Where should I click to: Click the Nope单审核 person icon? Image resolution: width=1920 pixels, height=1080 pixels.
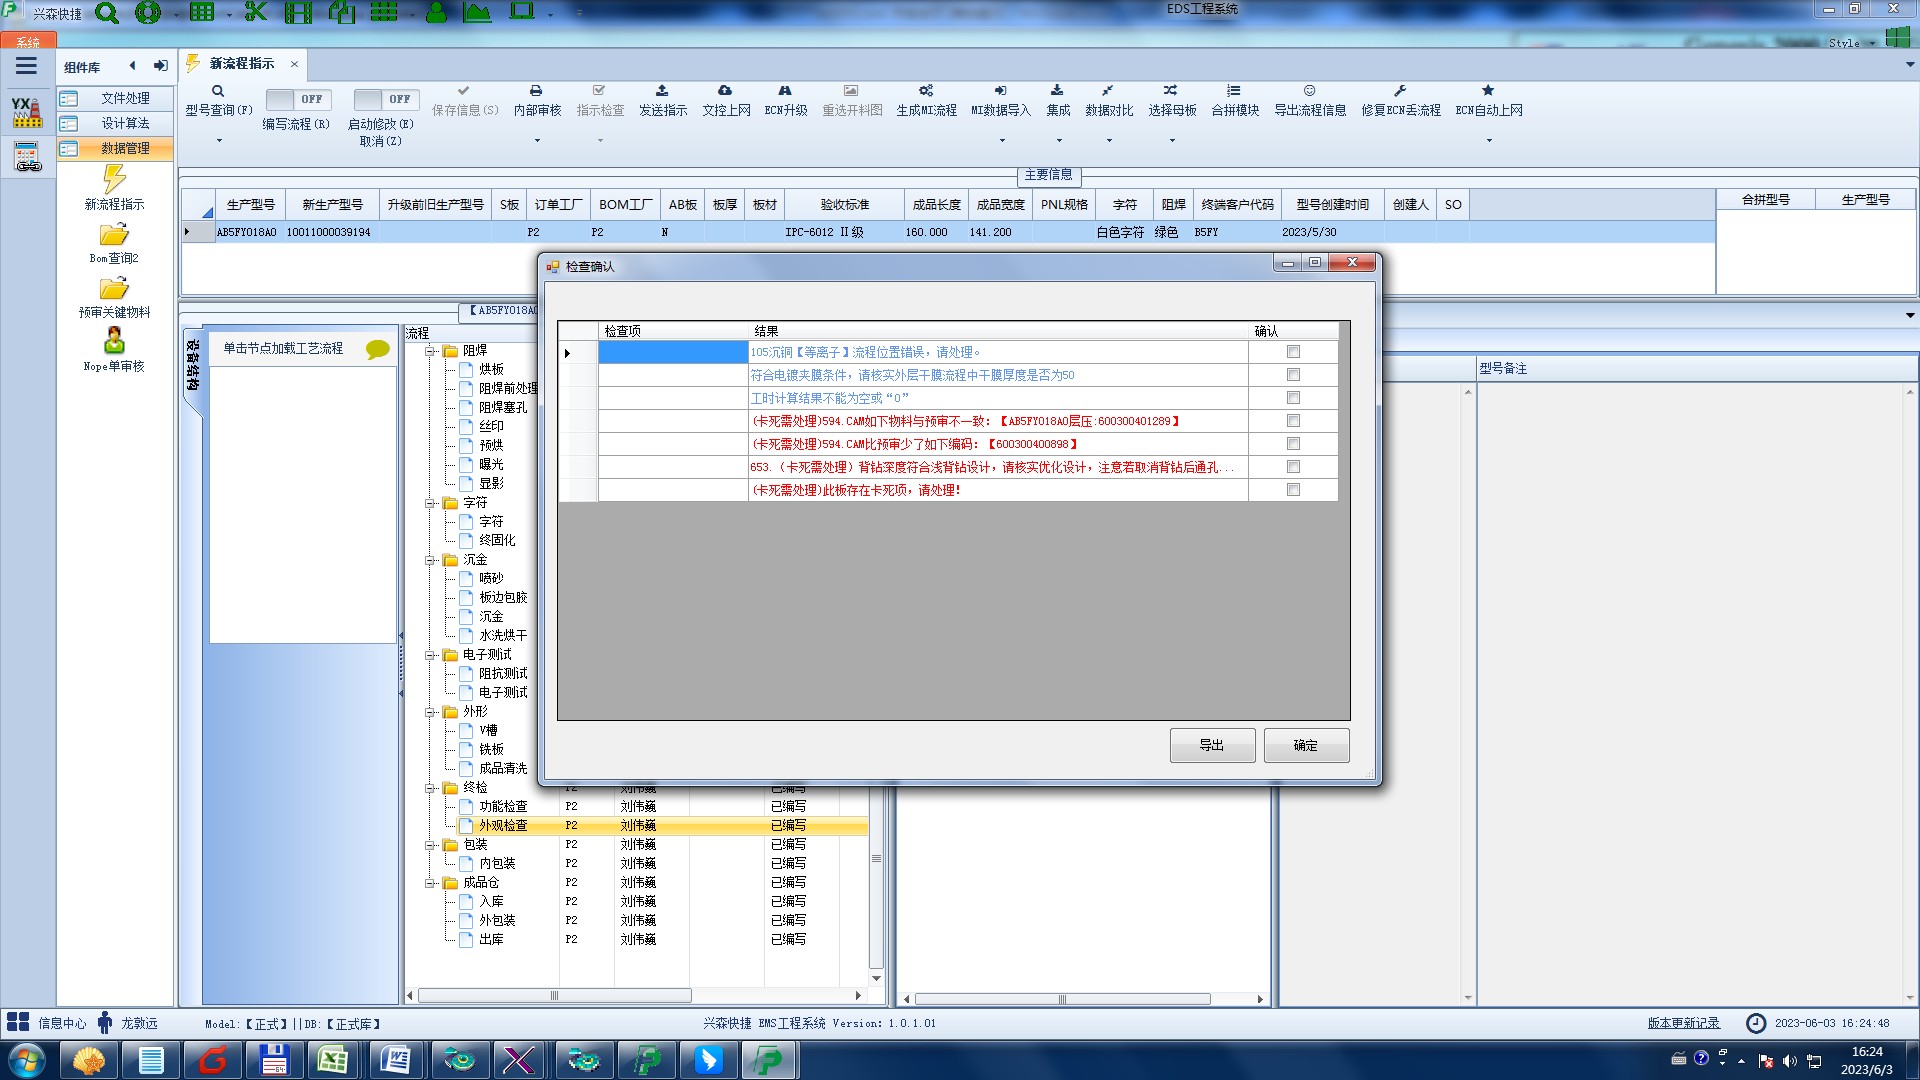tap(114, 341)
